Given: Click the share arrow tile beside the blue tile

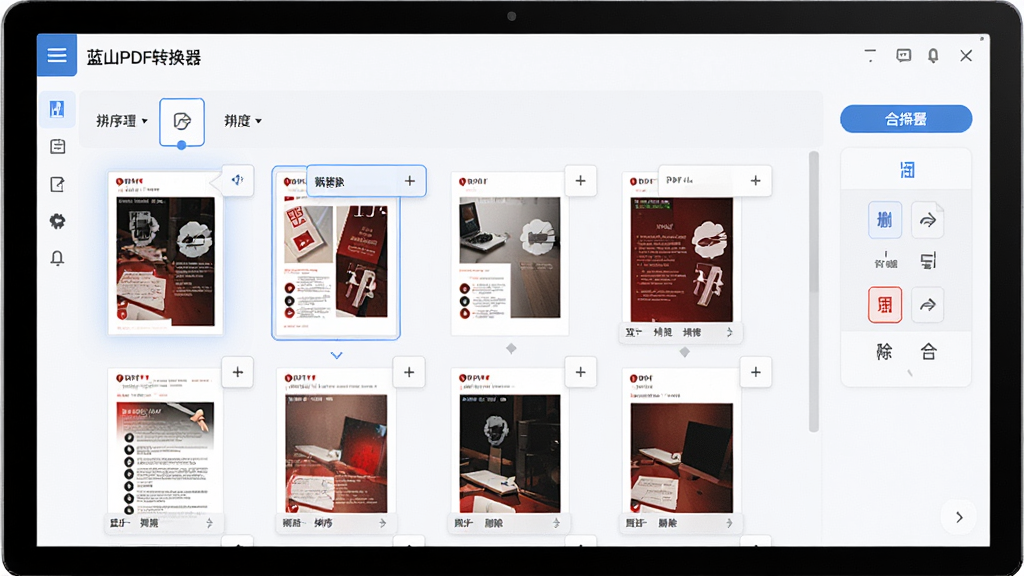Looking at the screenshot, I should 927,221.
